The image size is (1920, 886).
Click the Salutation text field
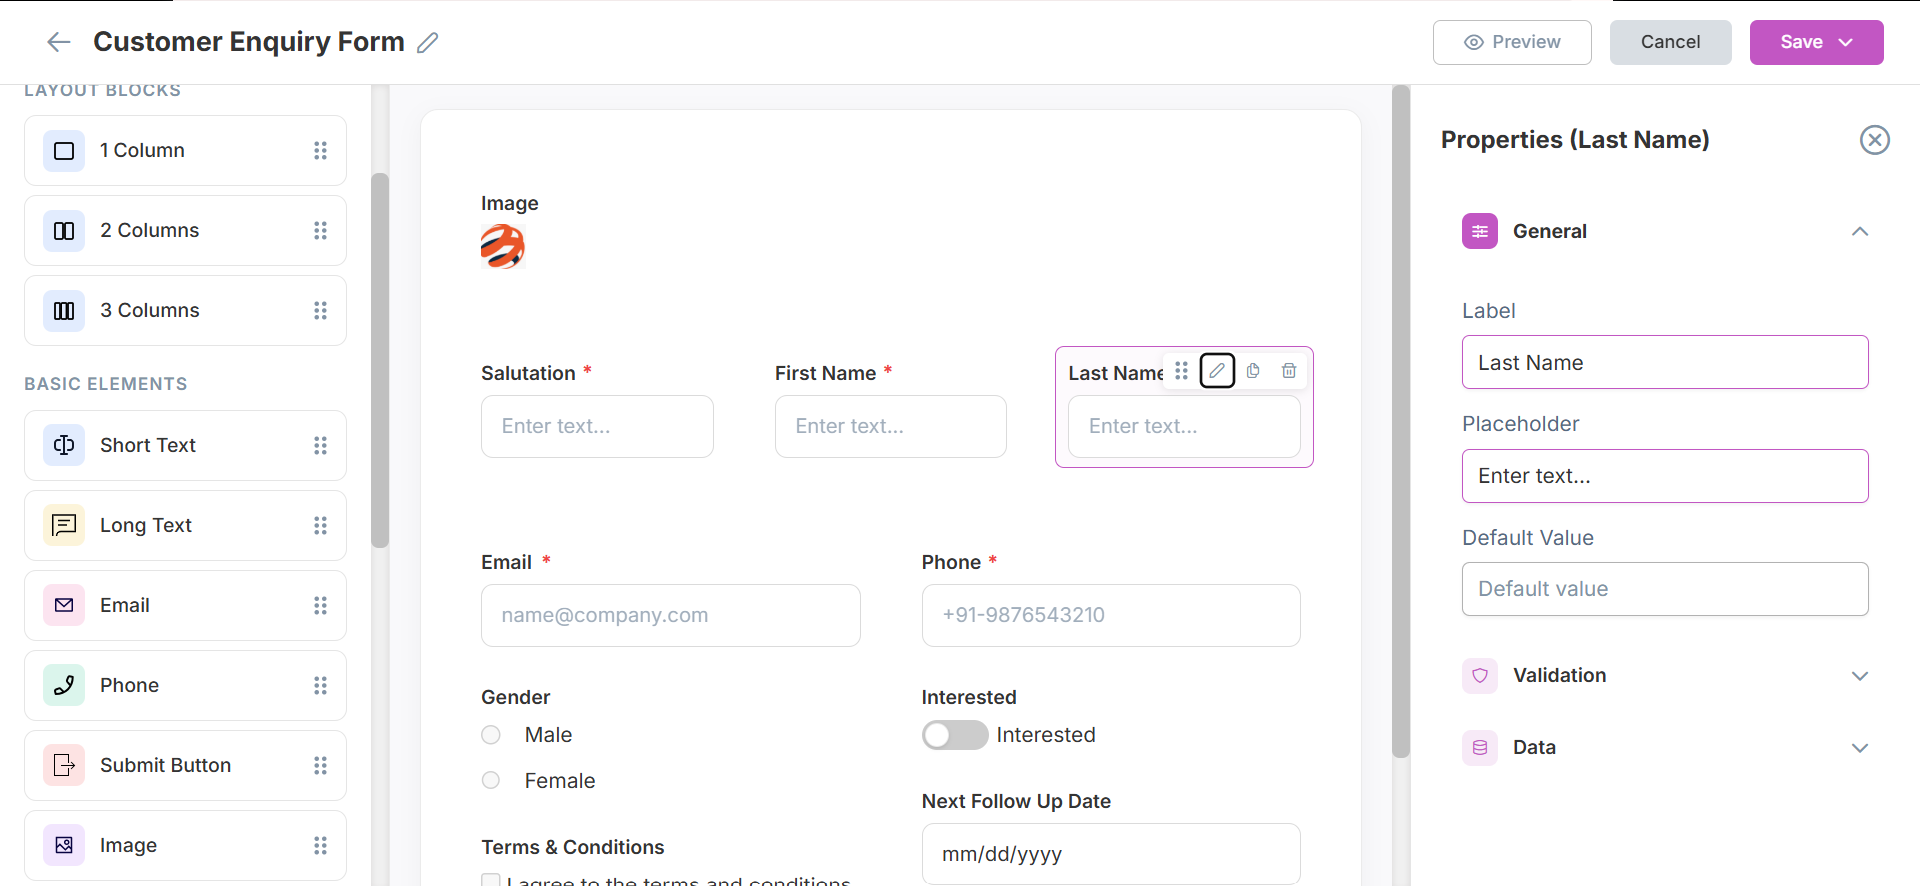point(597,427)
